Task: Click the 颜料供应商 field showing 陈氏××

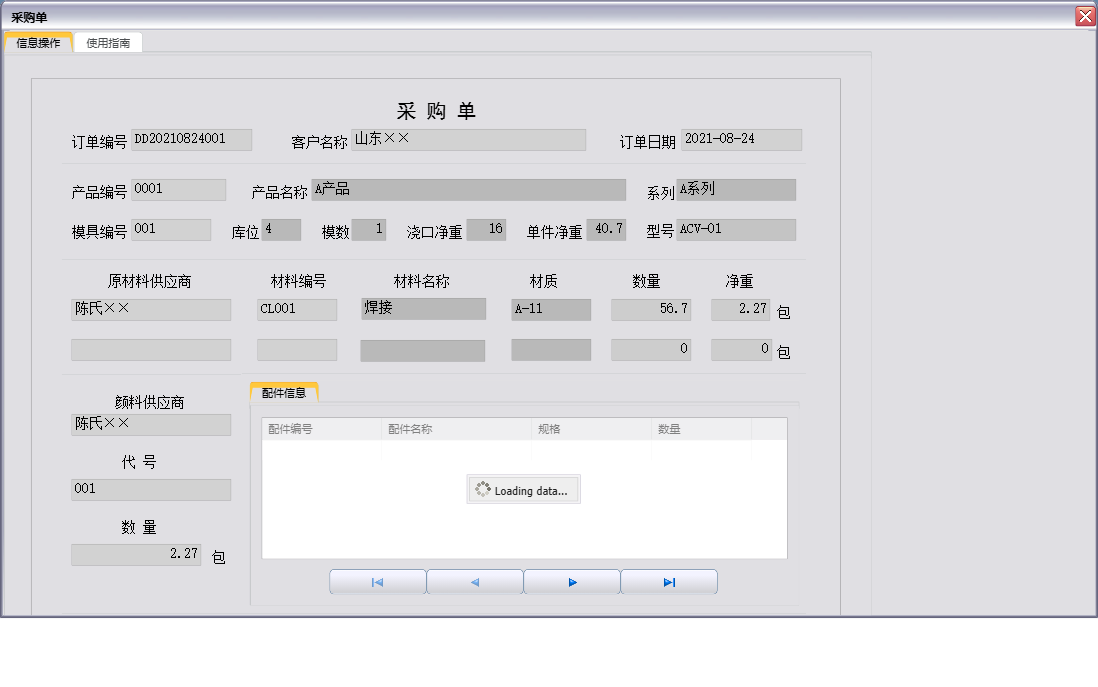Action: 150,425
